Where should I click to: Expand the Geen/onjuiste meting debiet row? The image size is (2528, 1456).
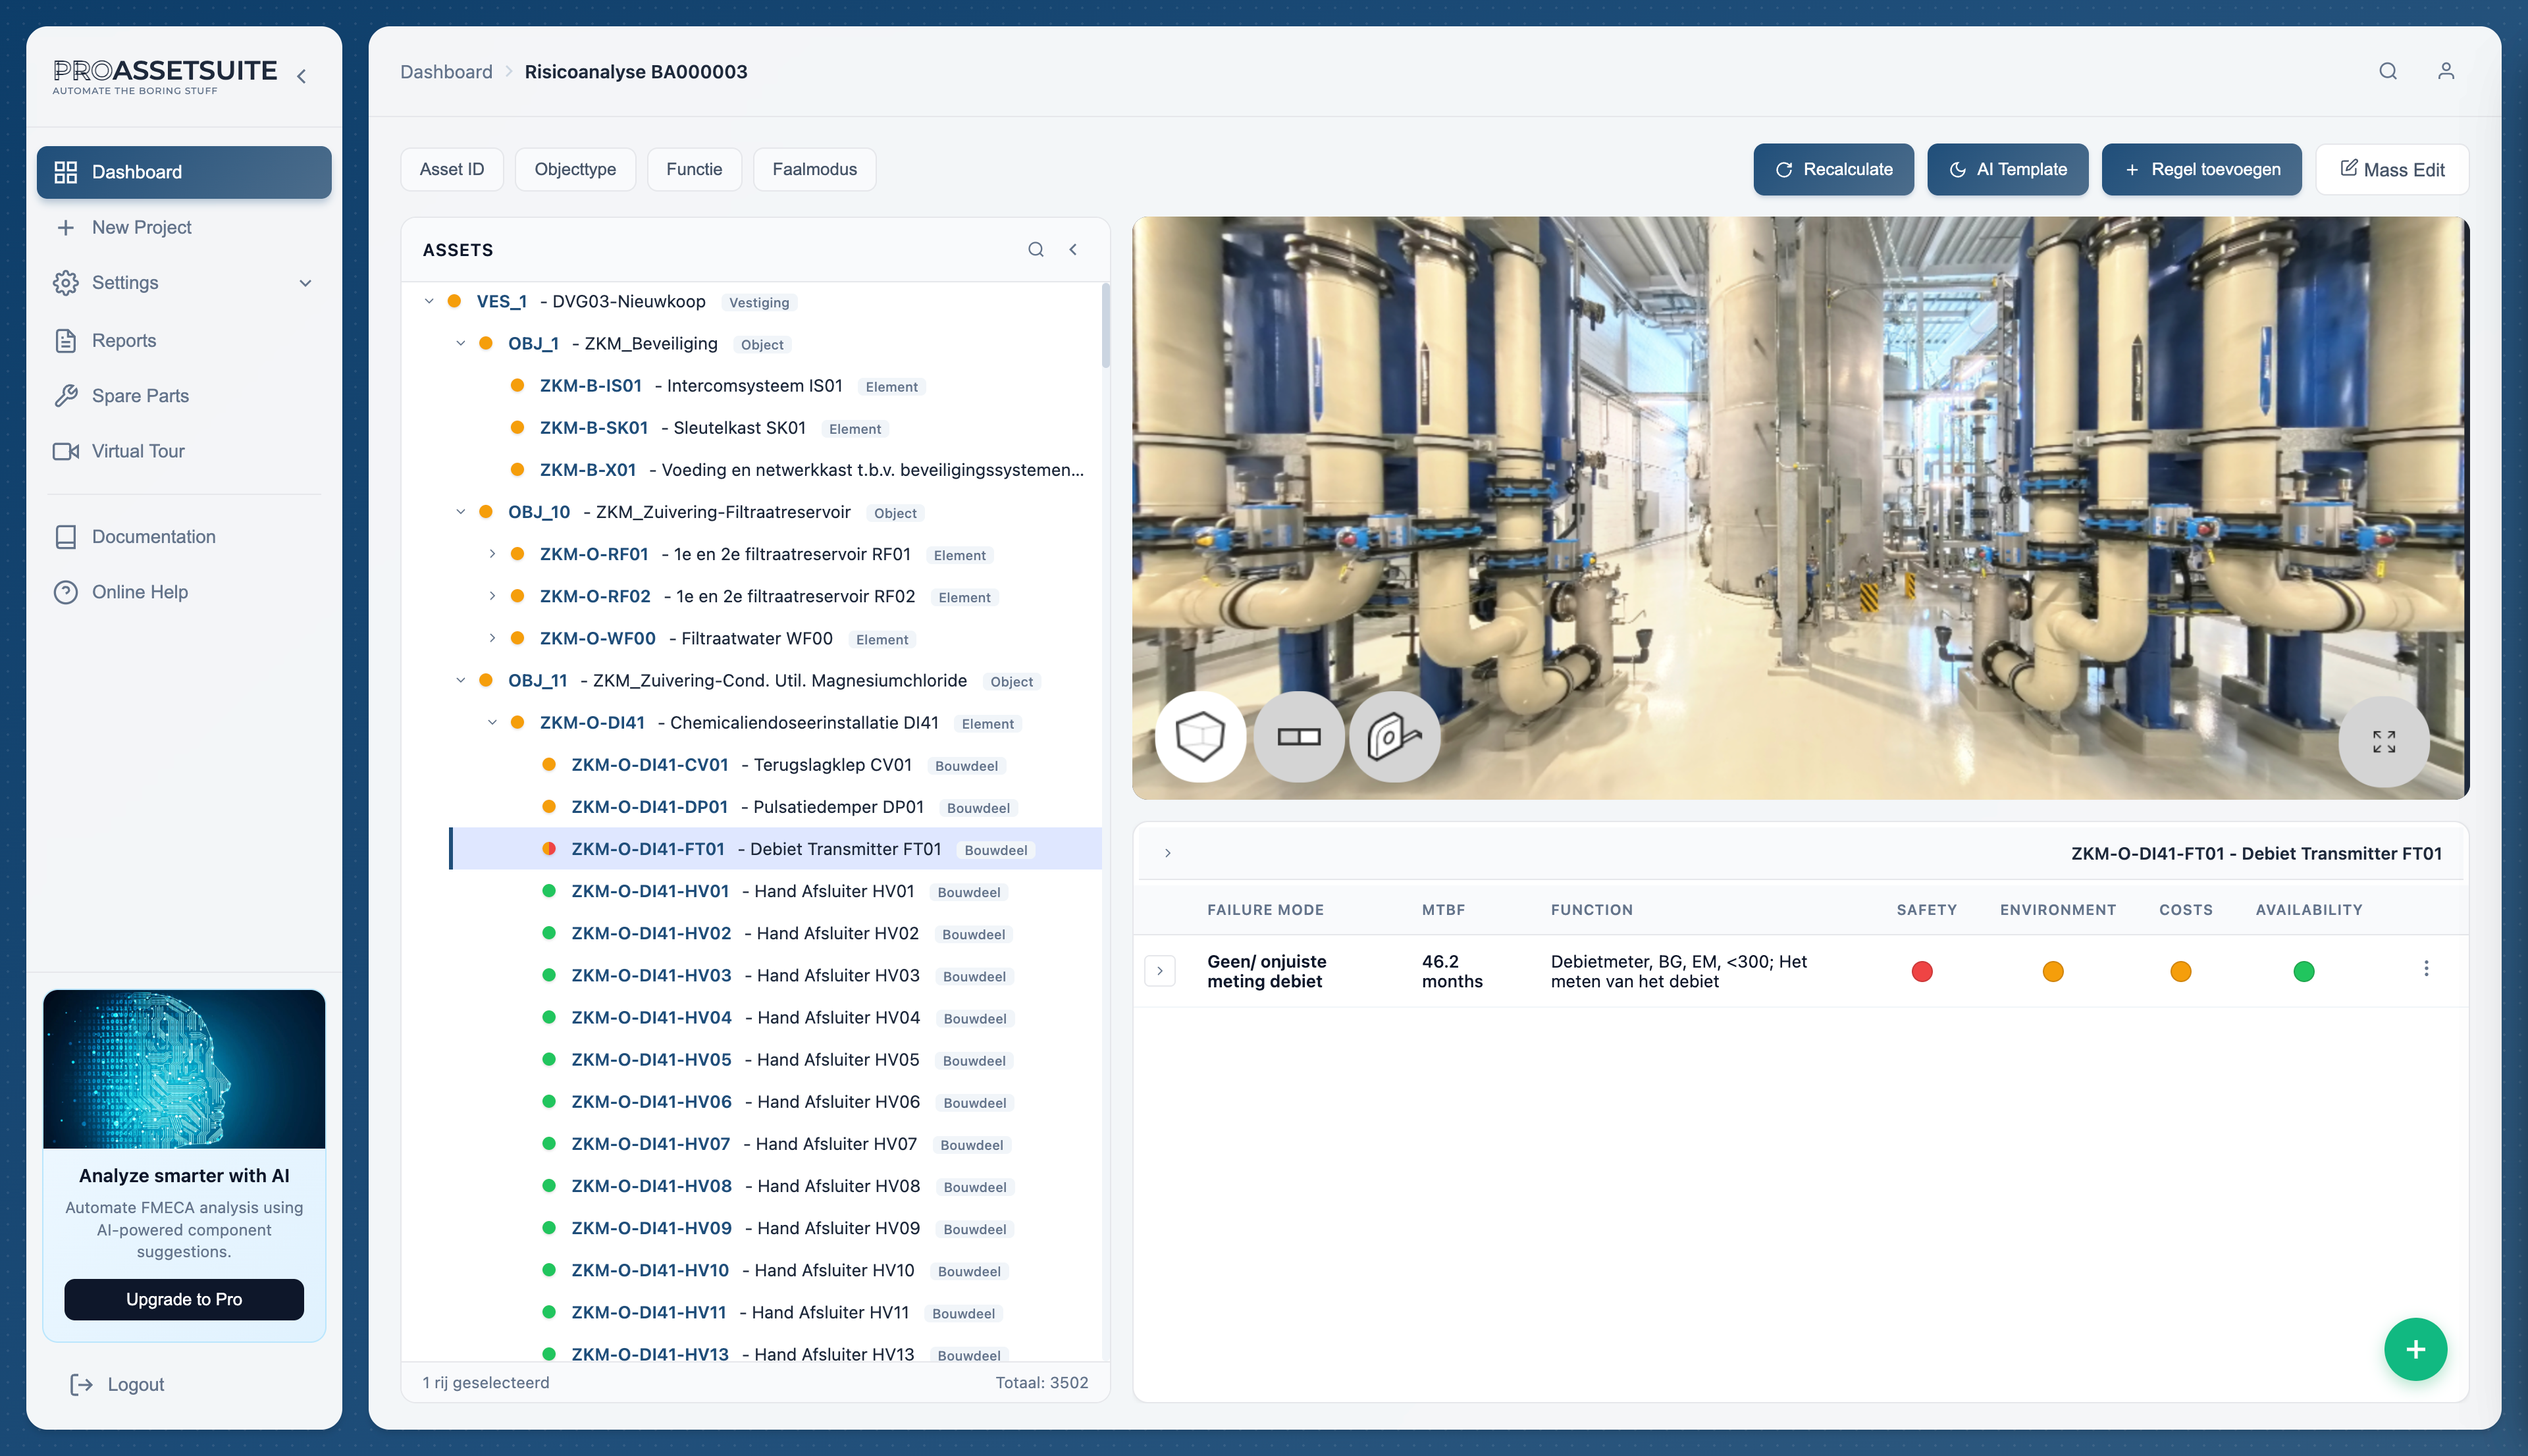click(x=1159, y=971)
